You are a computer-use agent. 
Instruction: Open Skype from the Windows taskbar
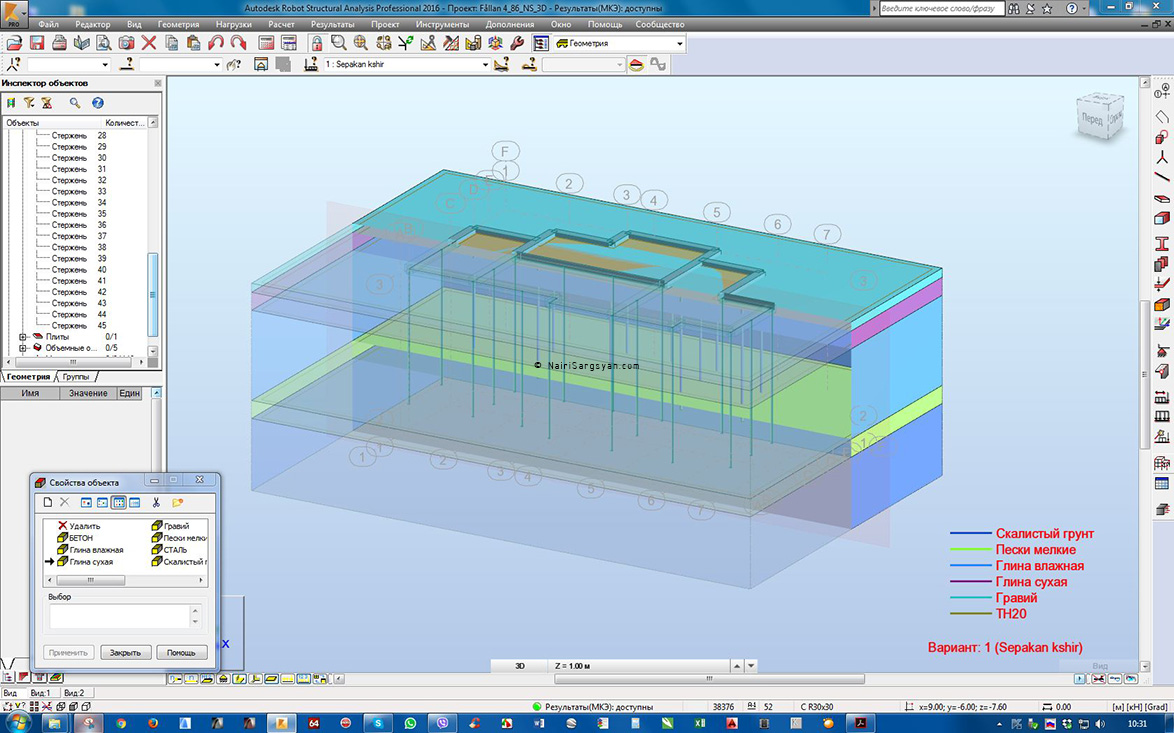click(378, 723)
